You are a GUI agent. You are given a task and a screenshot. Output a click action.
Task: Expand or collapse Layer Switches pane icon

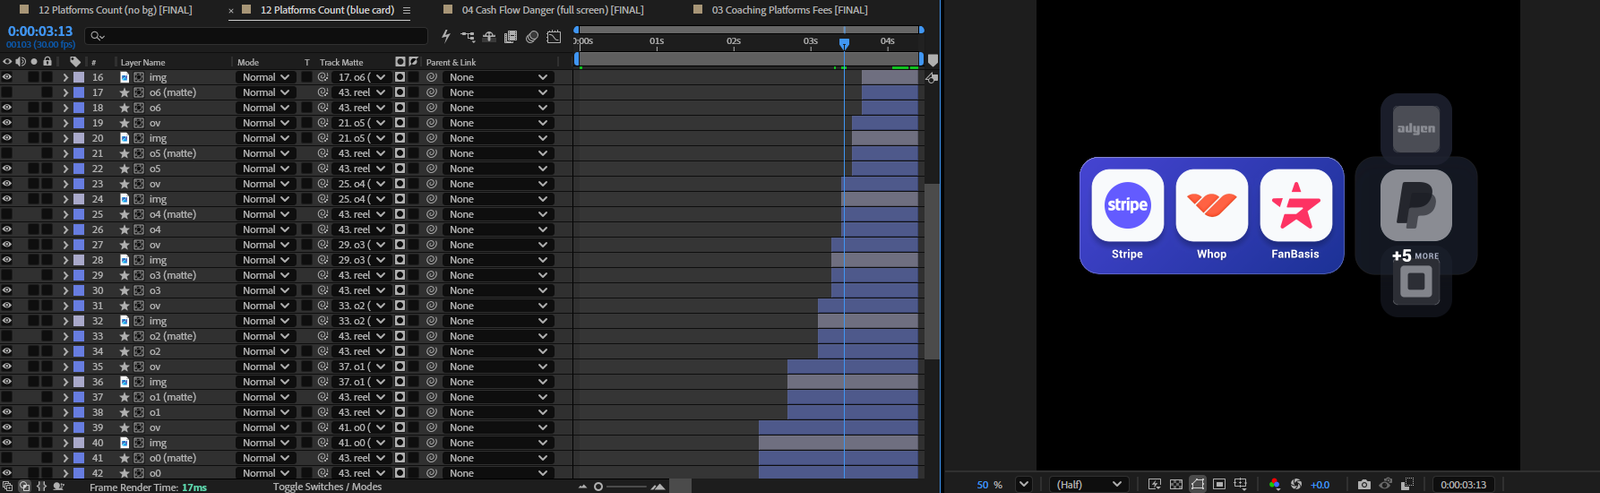click(8, 487)
